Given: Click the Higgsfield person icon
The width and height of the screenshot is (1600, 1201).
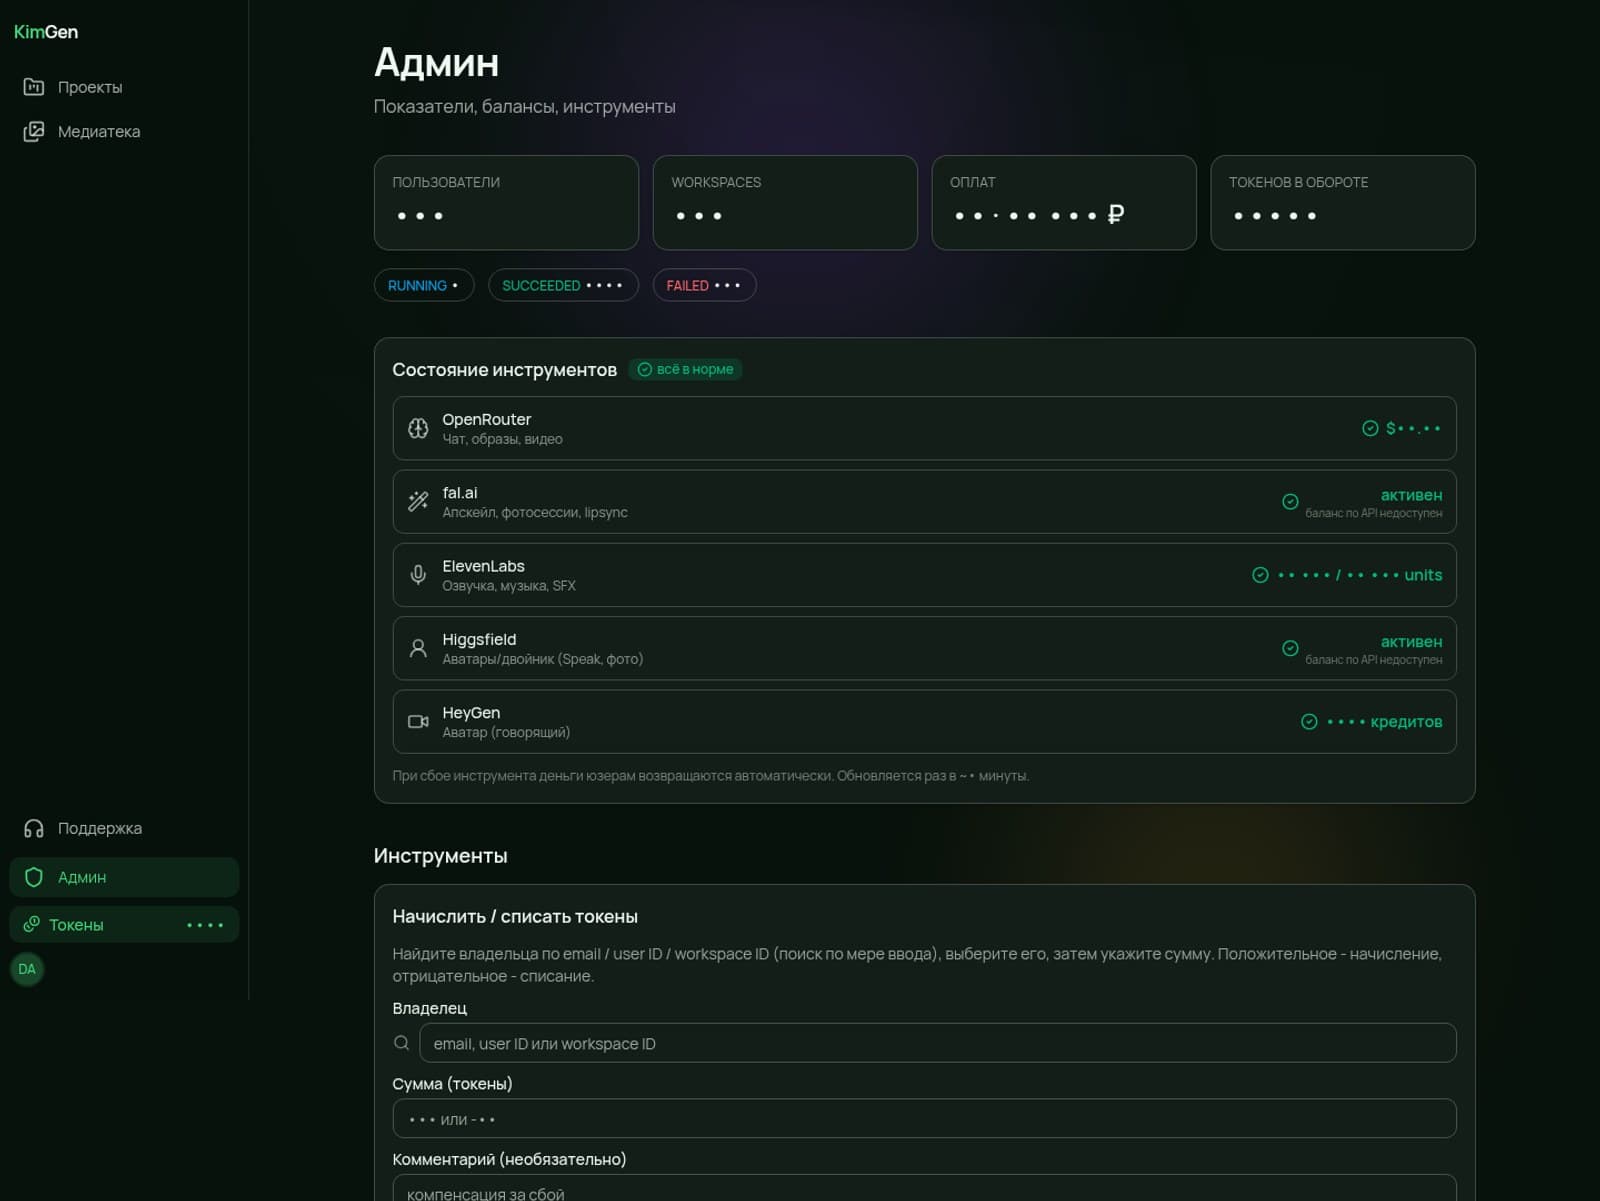Looking at the screenshot, I should click(x=418, y=648).
